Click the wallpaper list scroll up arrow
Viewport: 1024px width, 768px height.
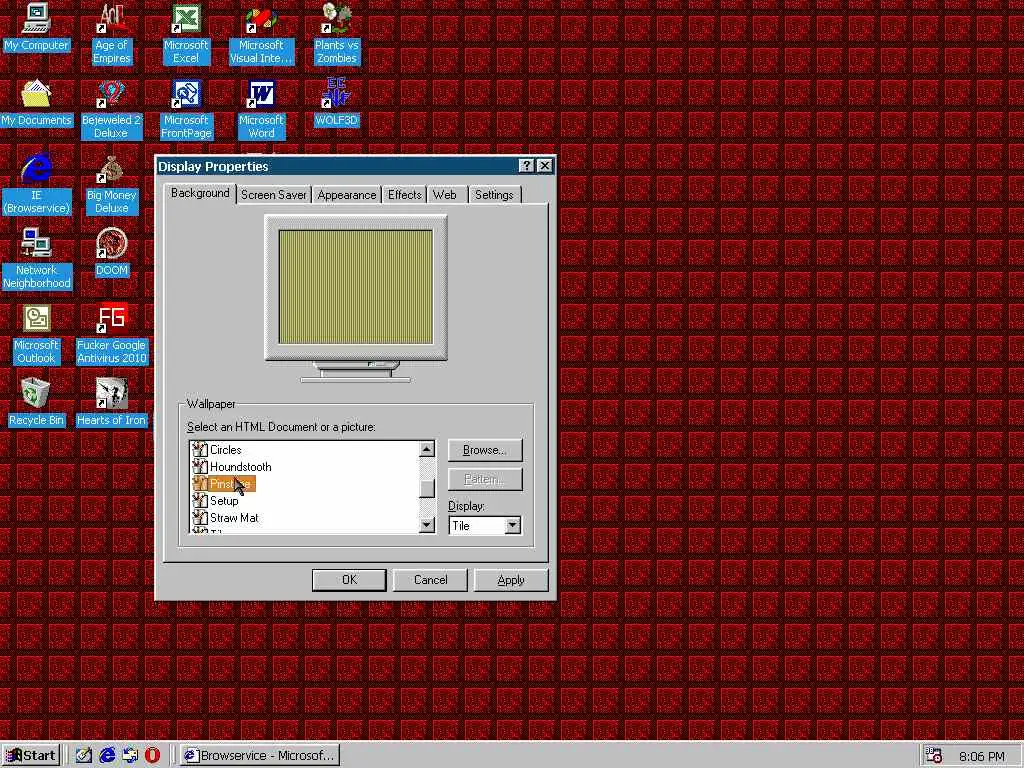pyautogui.click(x=426, y=449)
